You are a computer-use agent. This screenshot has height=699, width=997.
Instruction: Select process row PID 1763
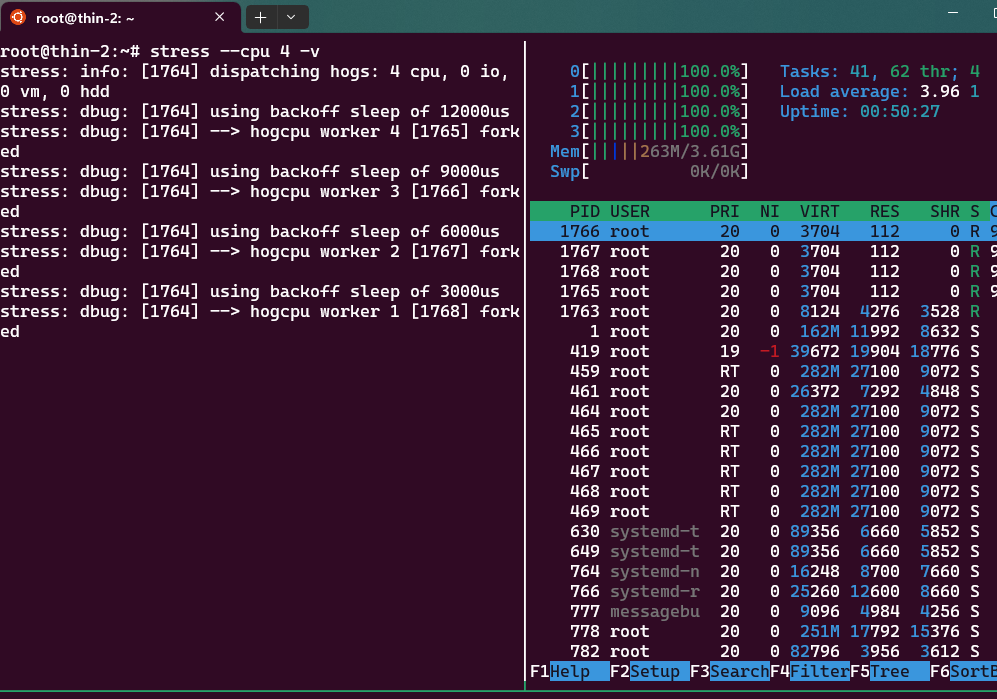[763, 312]
